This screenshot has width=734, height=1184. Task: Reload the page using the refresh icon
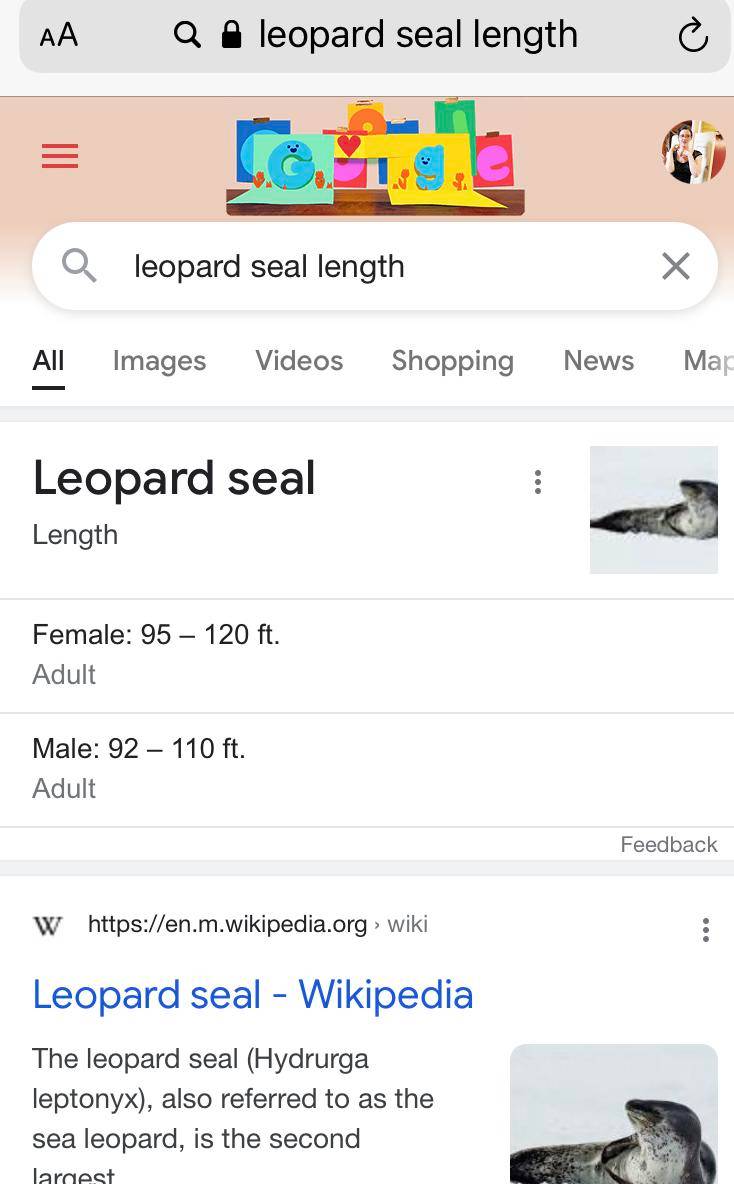pyautogui.click(x=694, y=34)
